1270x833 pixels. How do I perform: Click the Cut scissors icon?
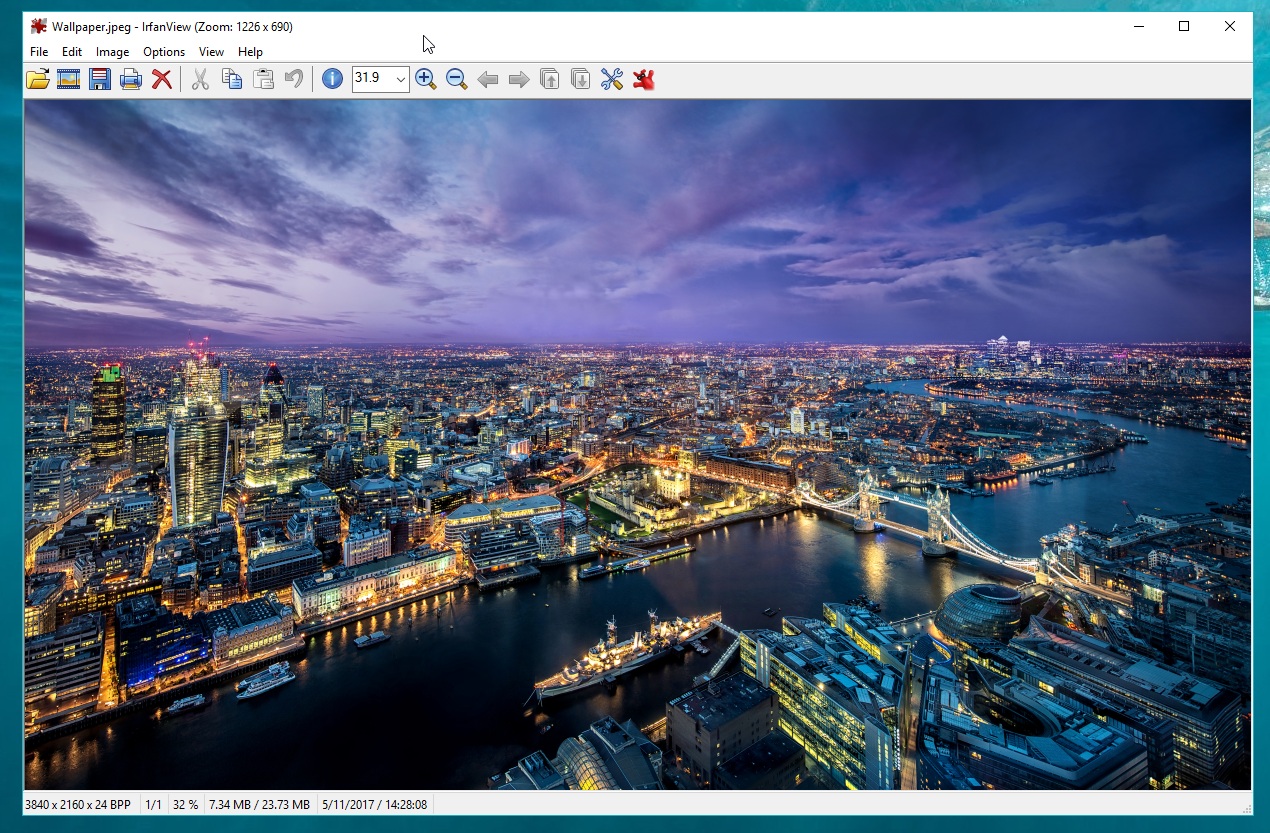point(200,79)
